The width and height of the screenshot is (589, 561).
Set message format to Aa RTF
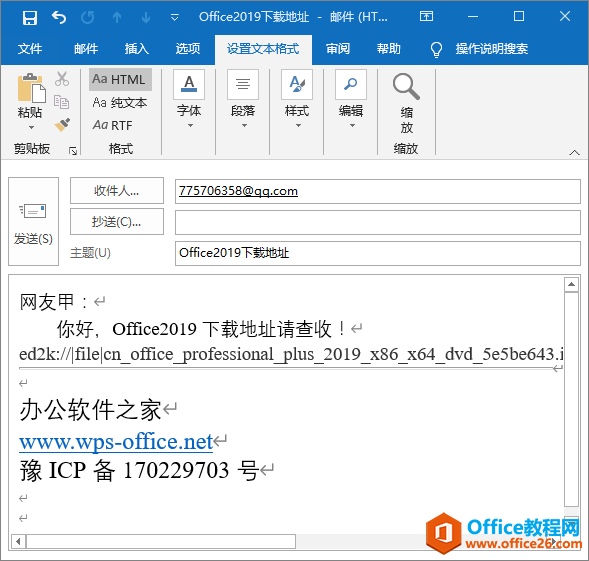click(113, 125)
